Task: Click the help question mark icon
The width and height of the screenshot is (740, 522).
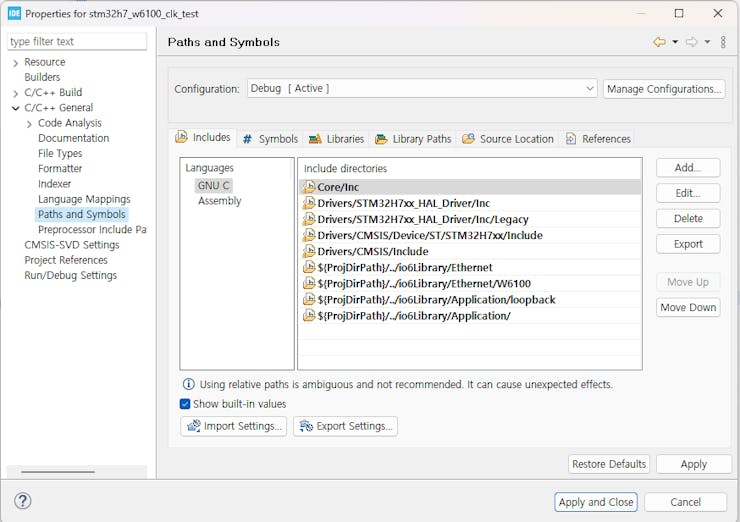Action: [x=23, y=501]
